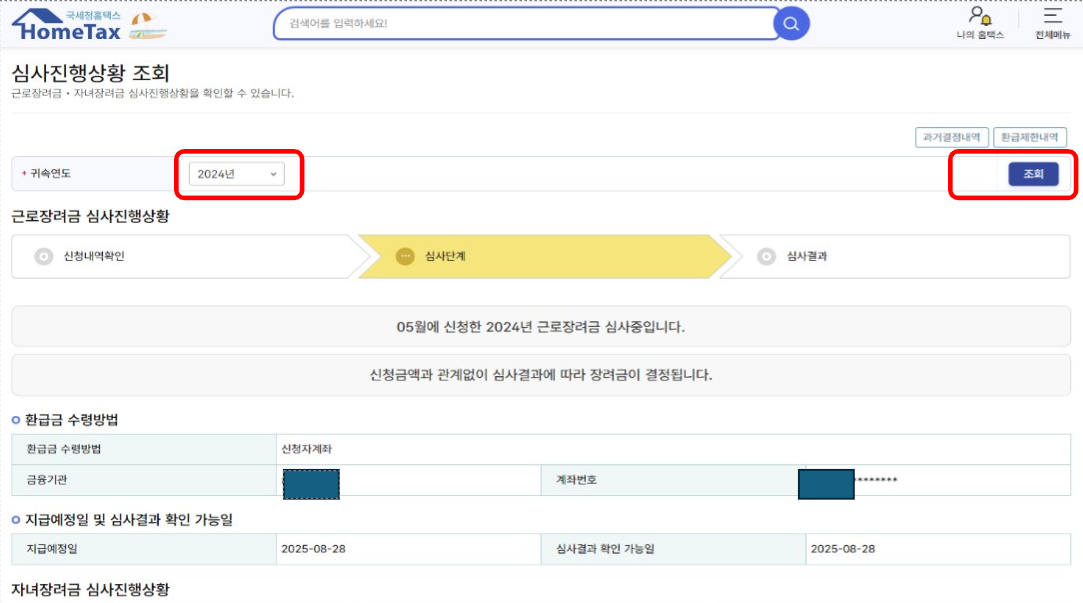
Task: Click the search magnifier icon
Action: (790, 23)
